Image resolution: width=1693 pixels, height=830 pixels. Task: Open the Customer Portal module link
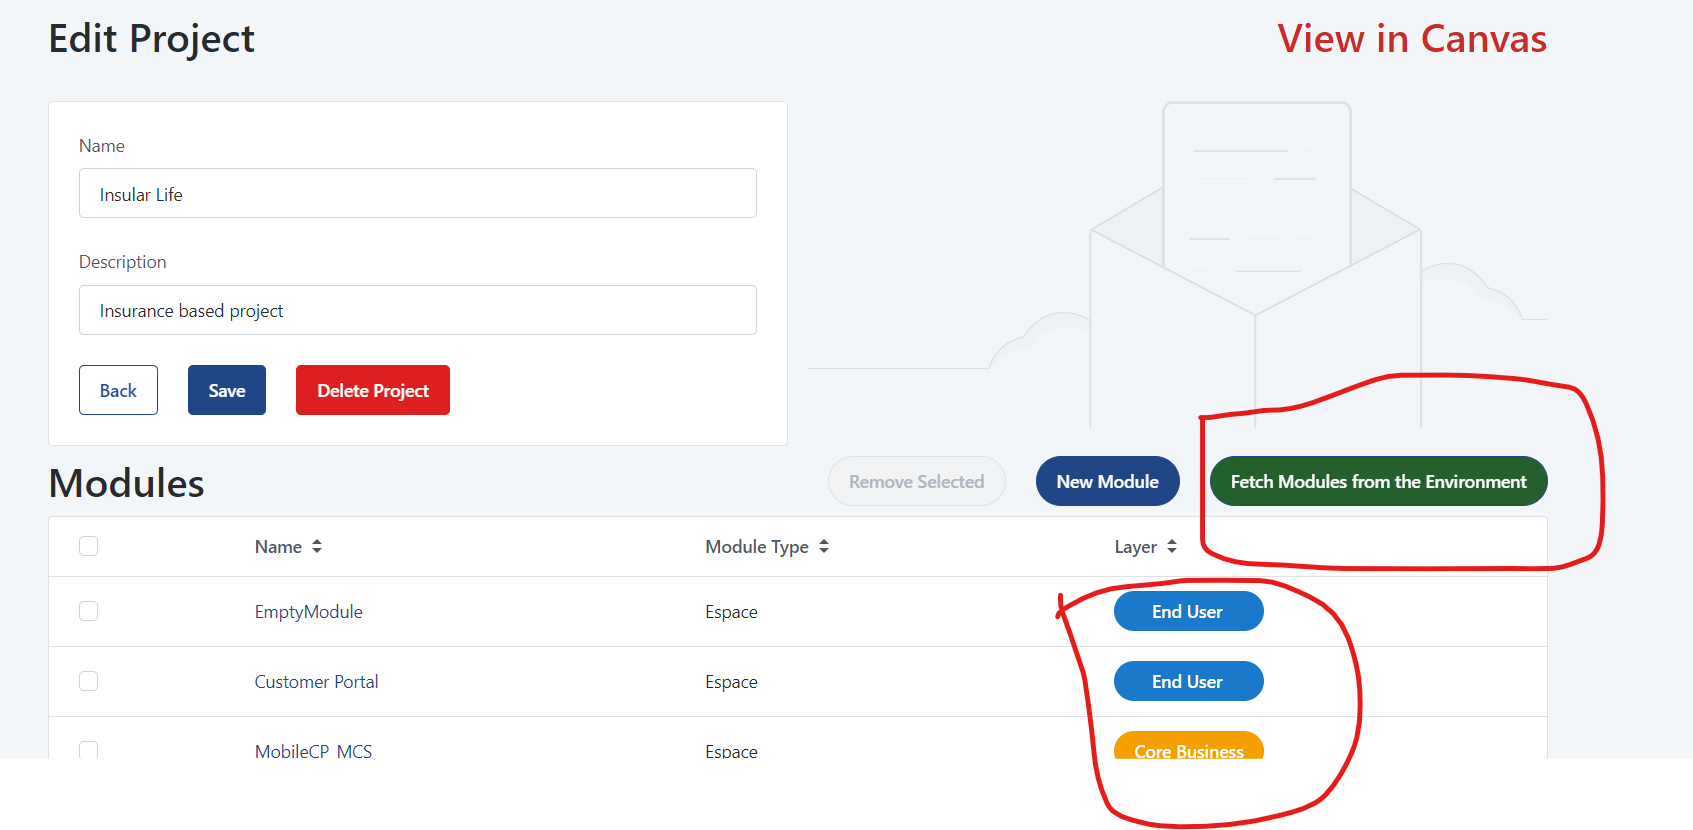pos(316,682)
